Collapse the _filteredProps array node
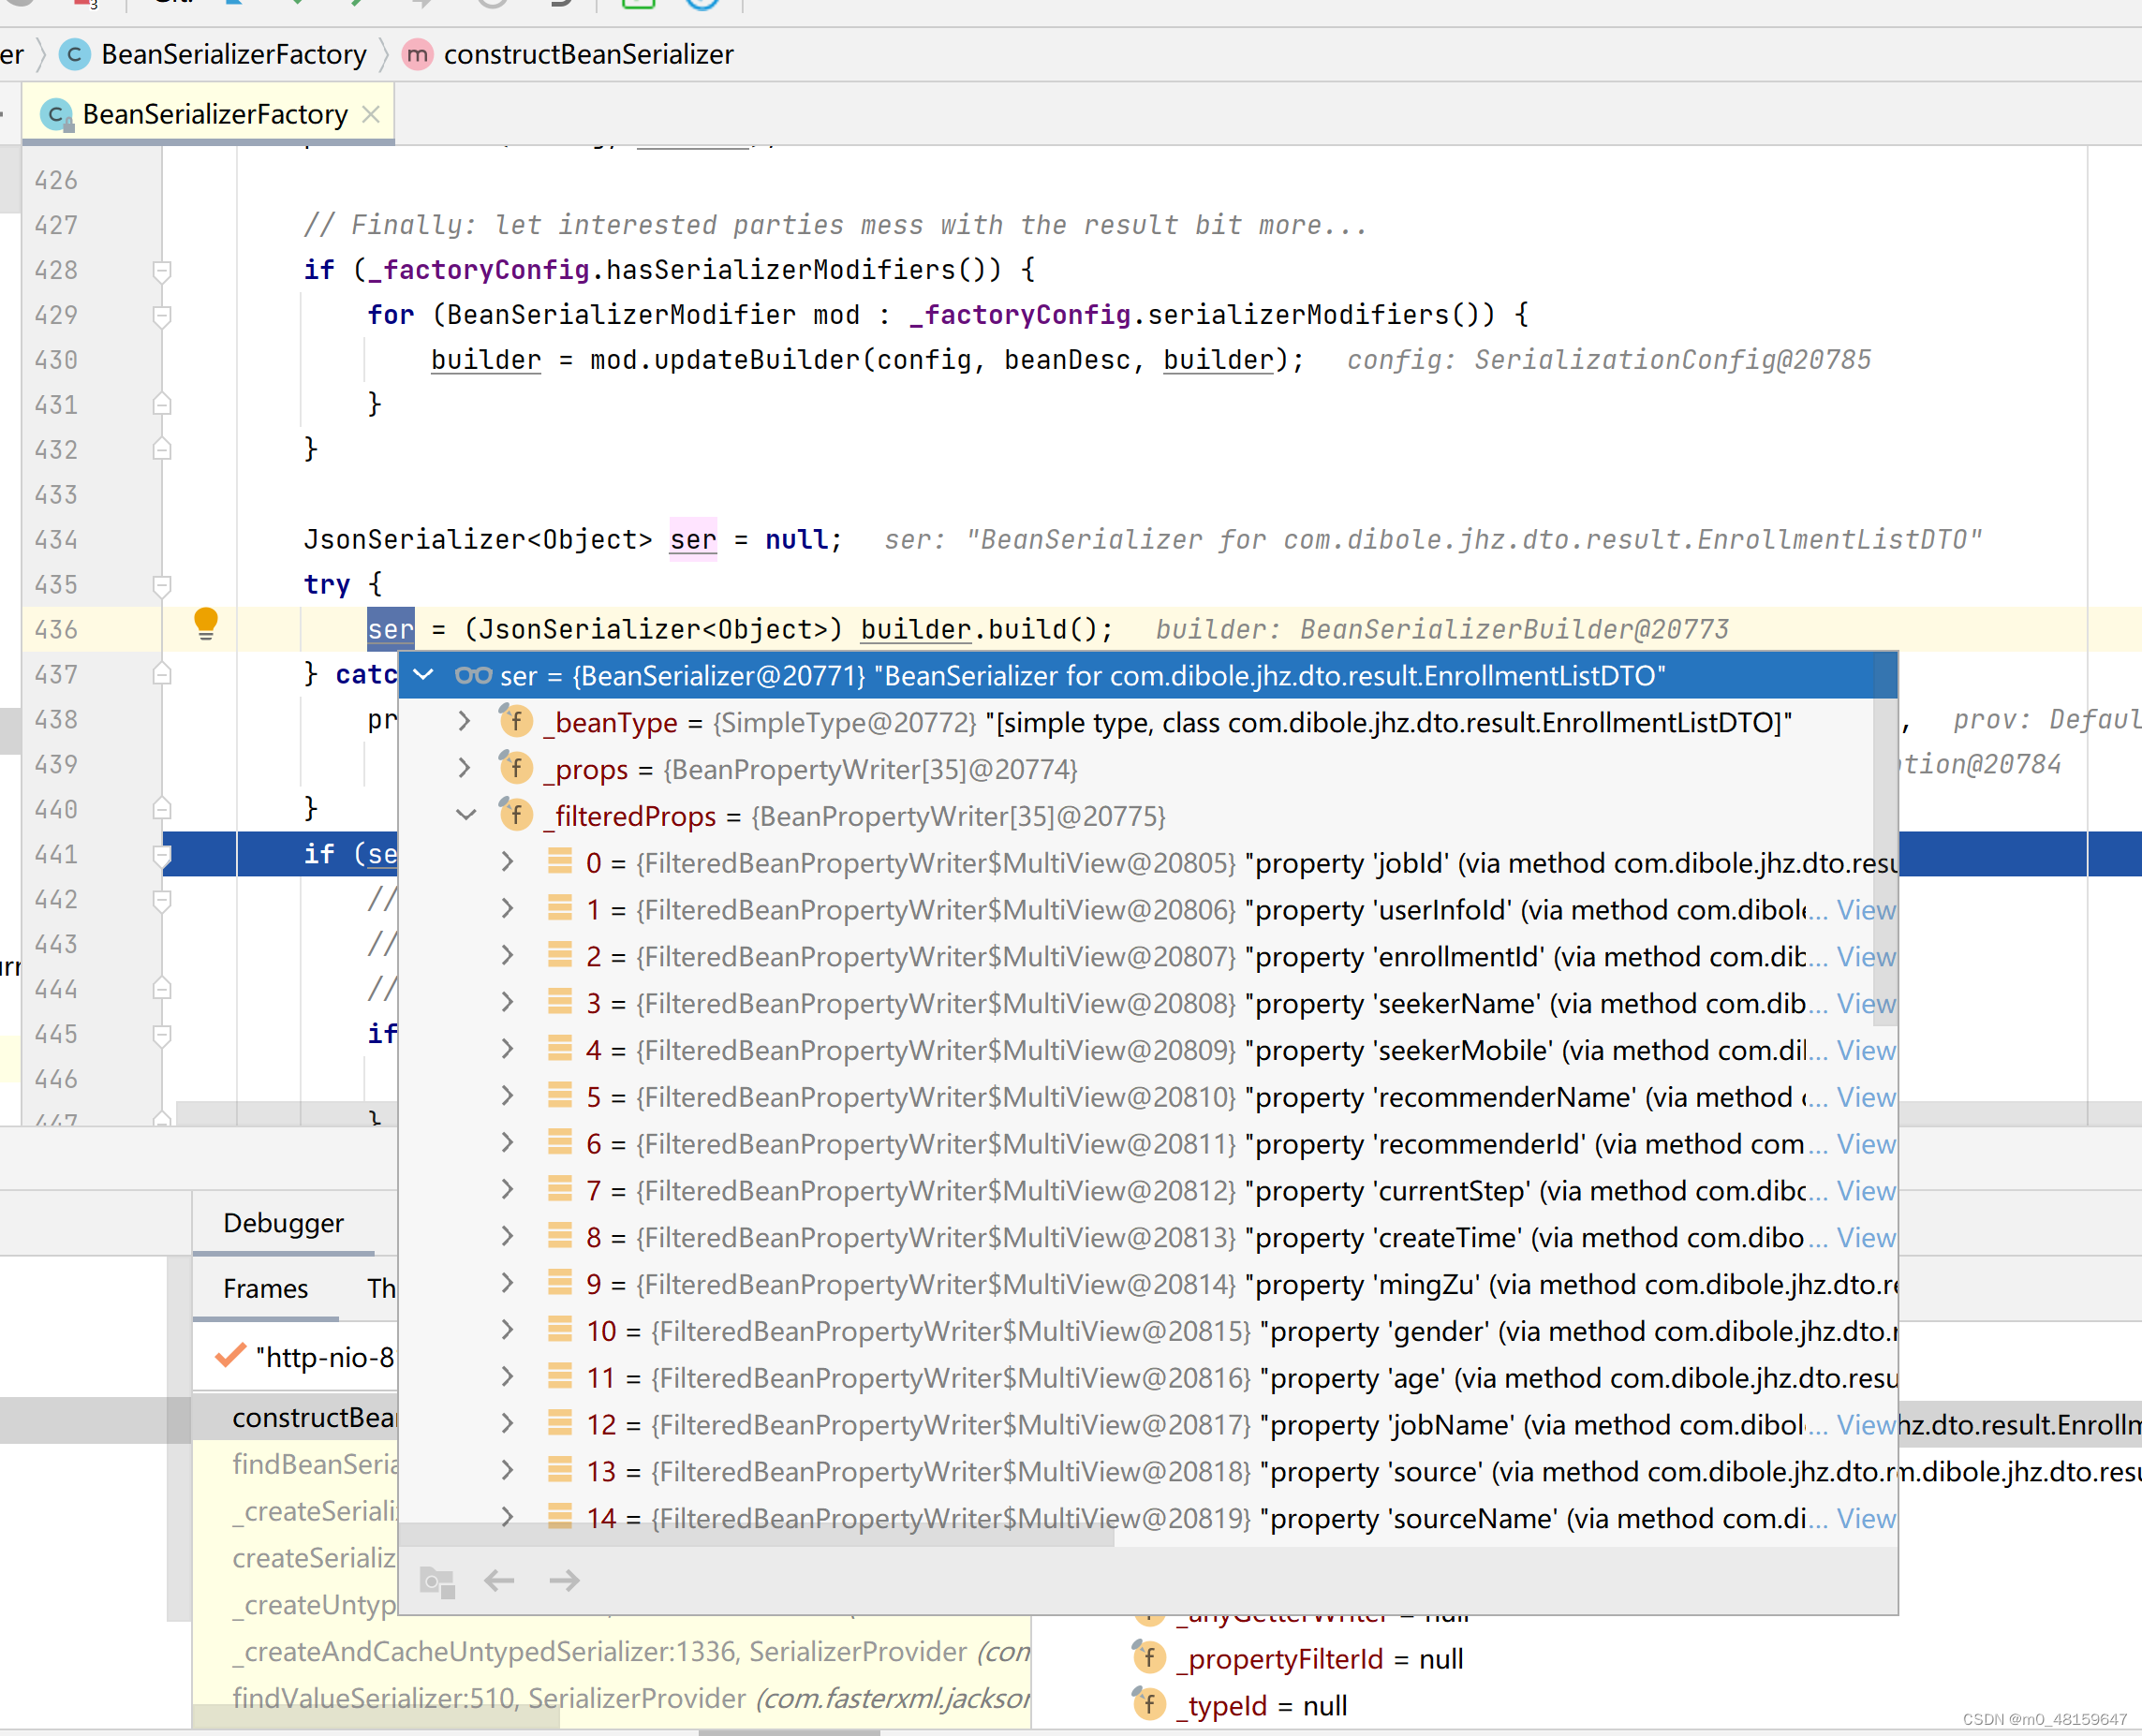This screenshot has width=2142, height=1736. (x=466, y=816)
